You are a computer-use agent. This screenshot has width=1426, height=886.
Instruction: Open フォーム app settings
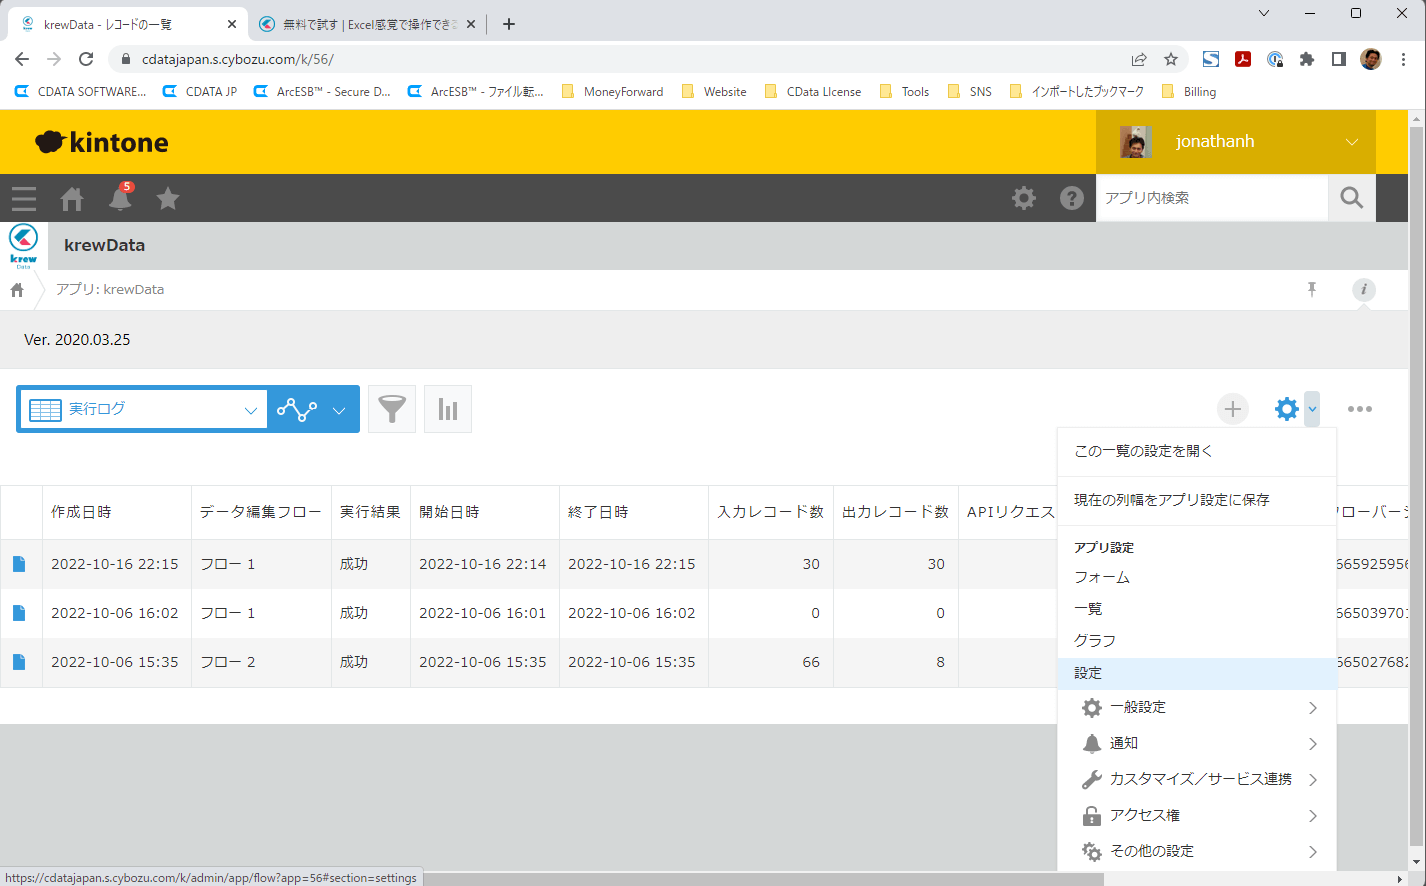[x=1197, y=578]
